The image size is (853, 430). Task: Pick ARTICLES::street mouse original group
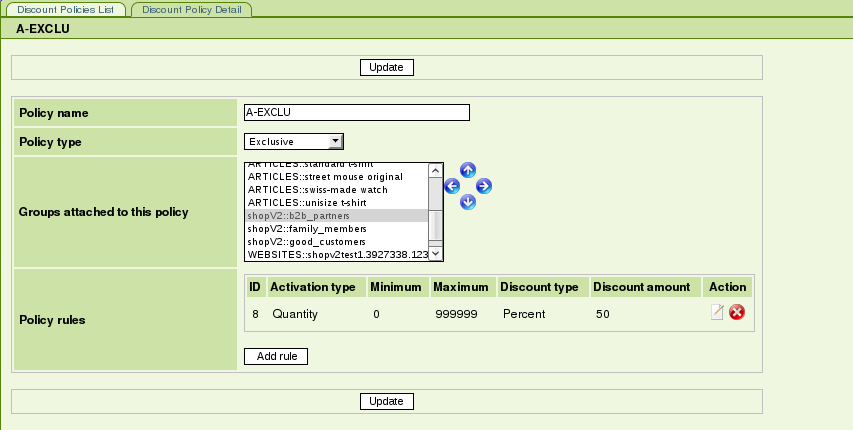click(x=335, y=176)
